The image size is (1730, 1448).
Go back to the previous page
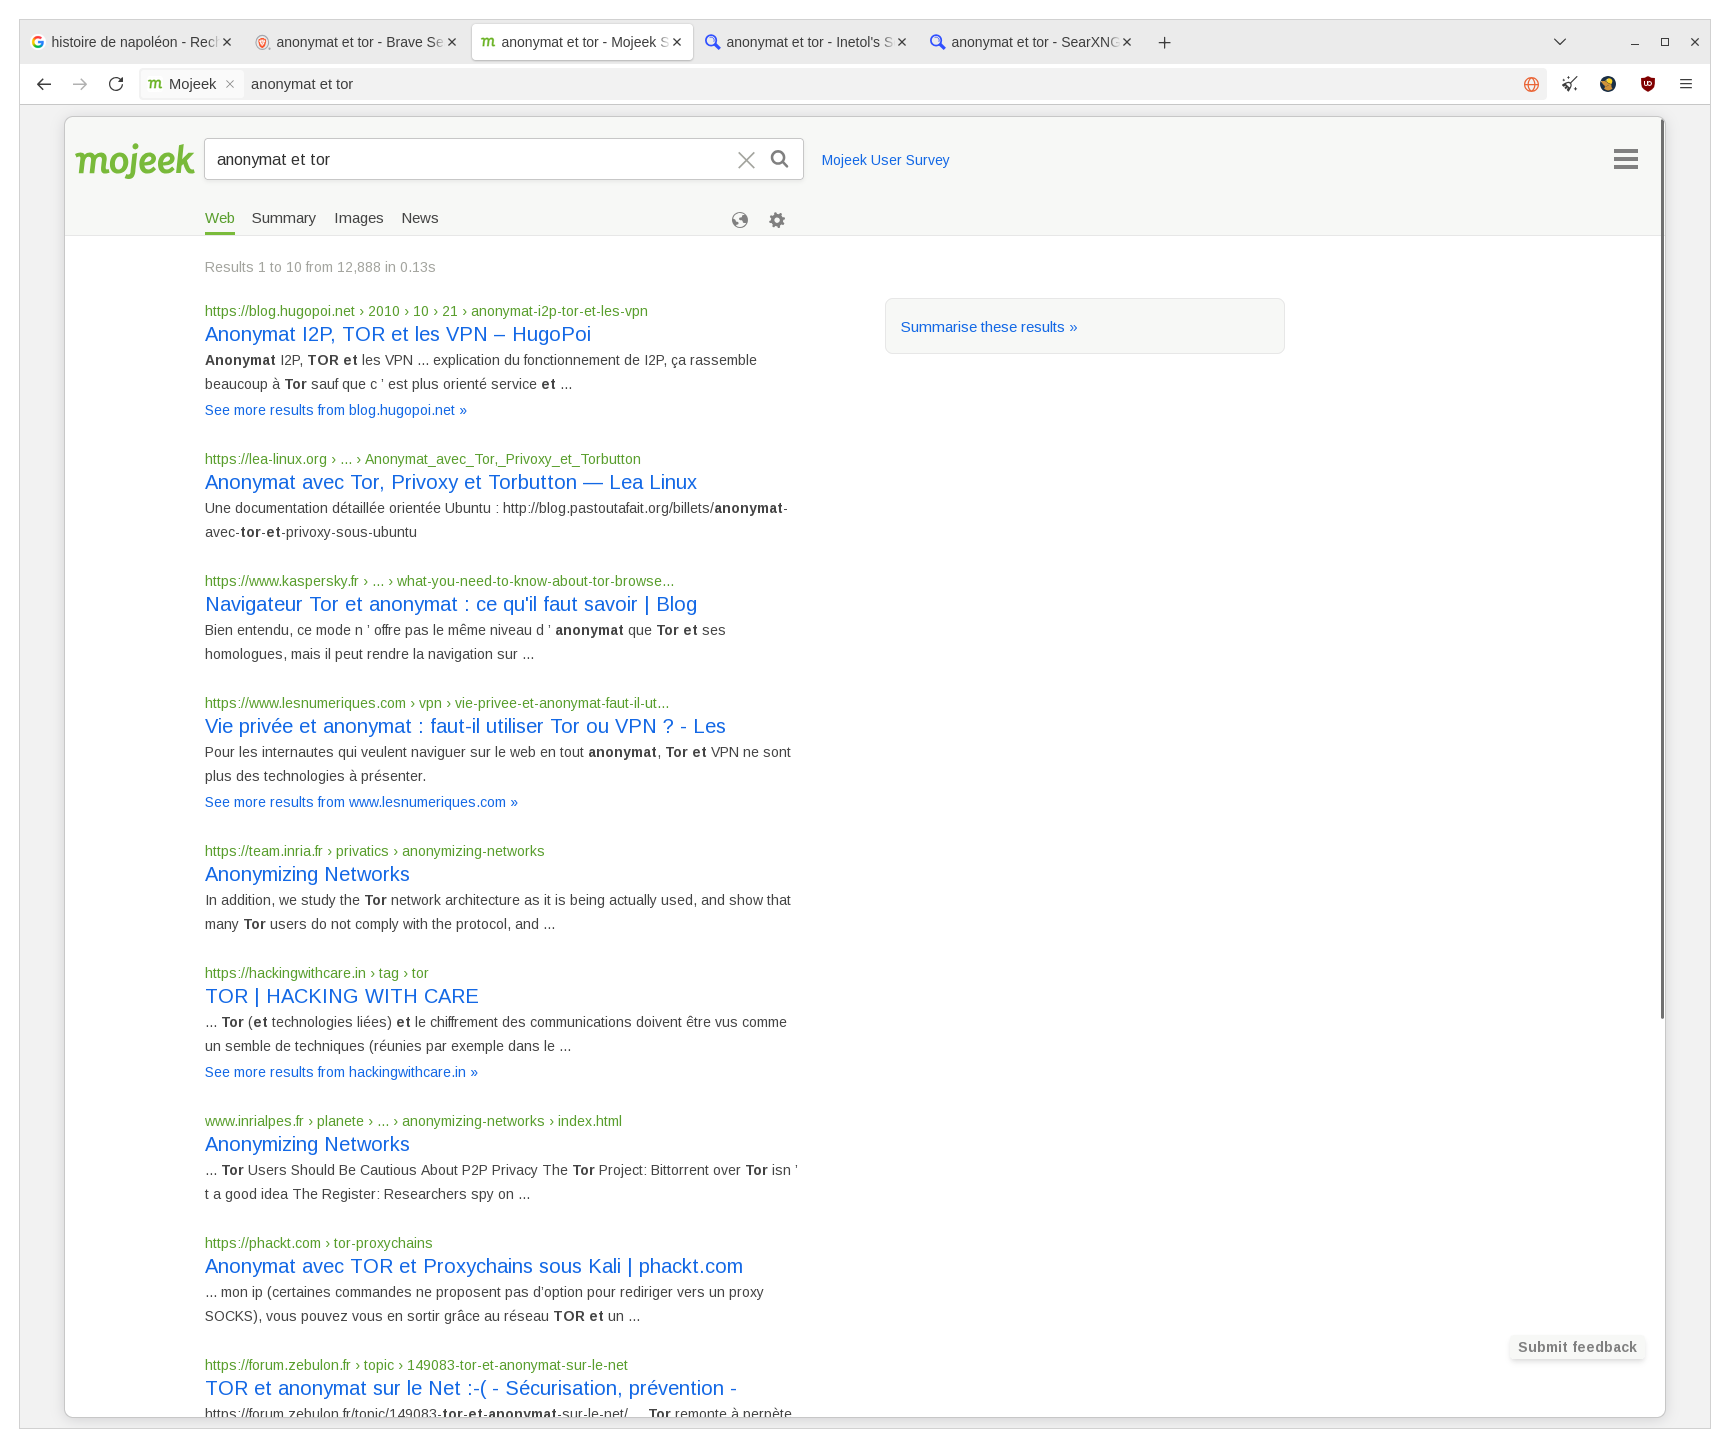pyautogui.click(x=44, y=84)
